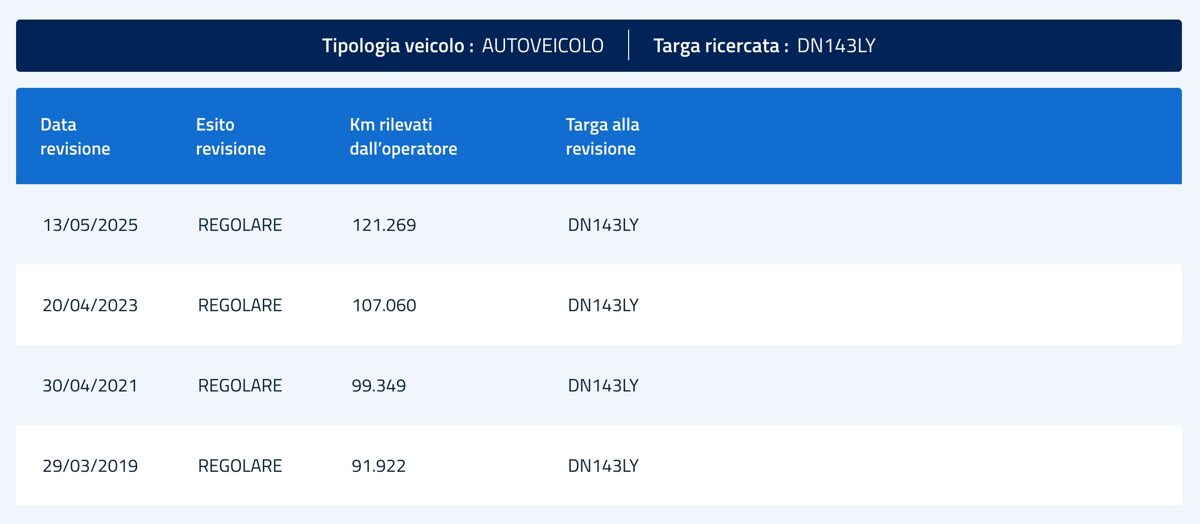Select plate DN143LY in the 29/03/2019 row
Image resolution: width=1200 pixels, height=524 pixels.
[602, 465]
